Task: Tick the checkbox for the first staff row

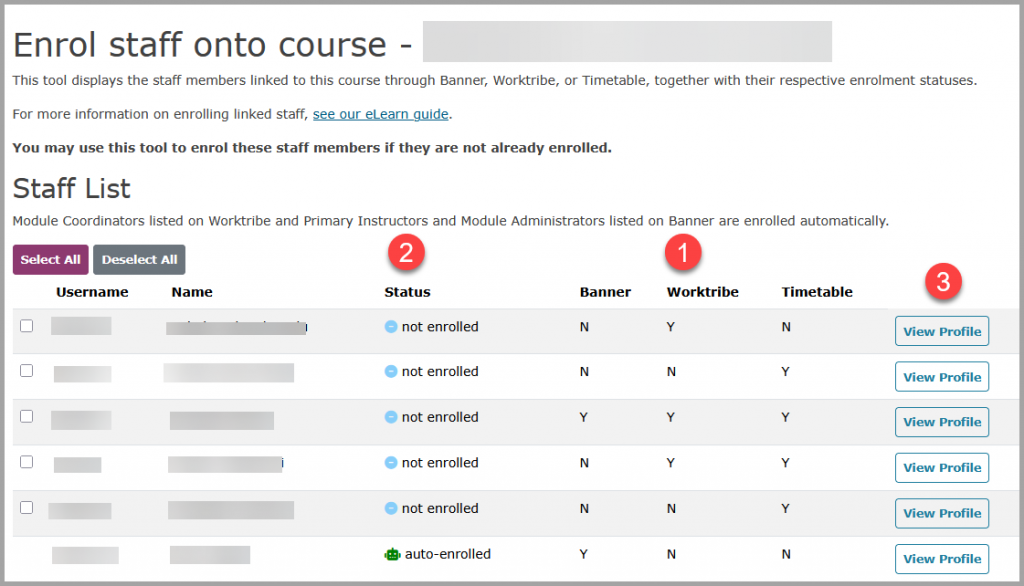Action: [27, 326]
